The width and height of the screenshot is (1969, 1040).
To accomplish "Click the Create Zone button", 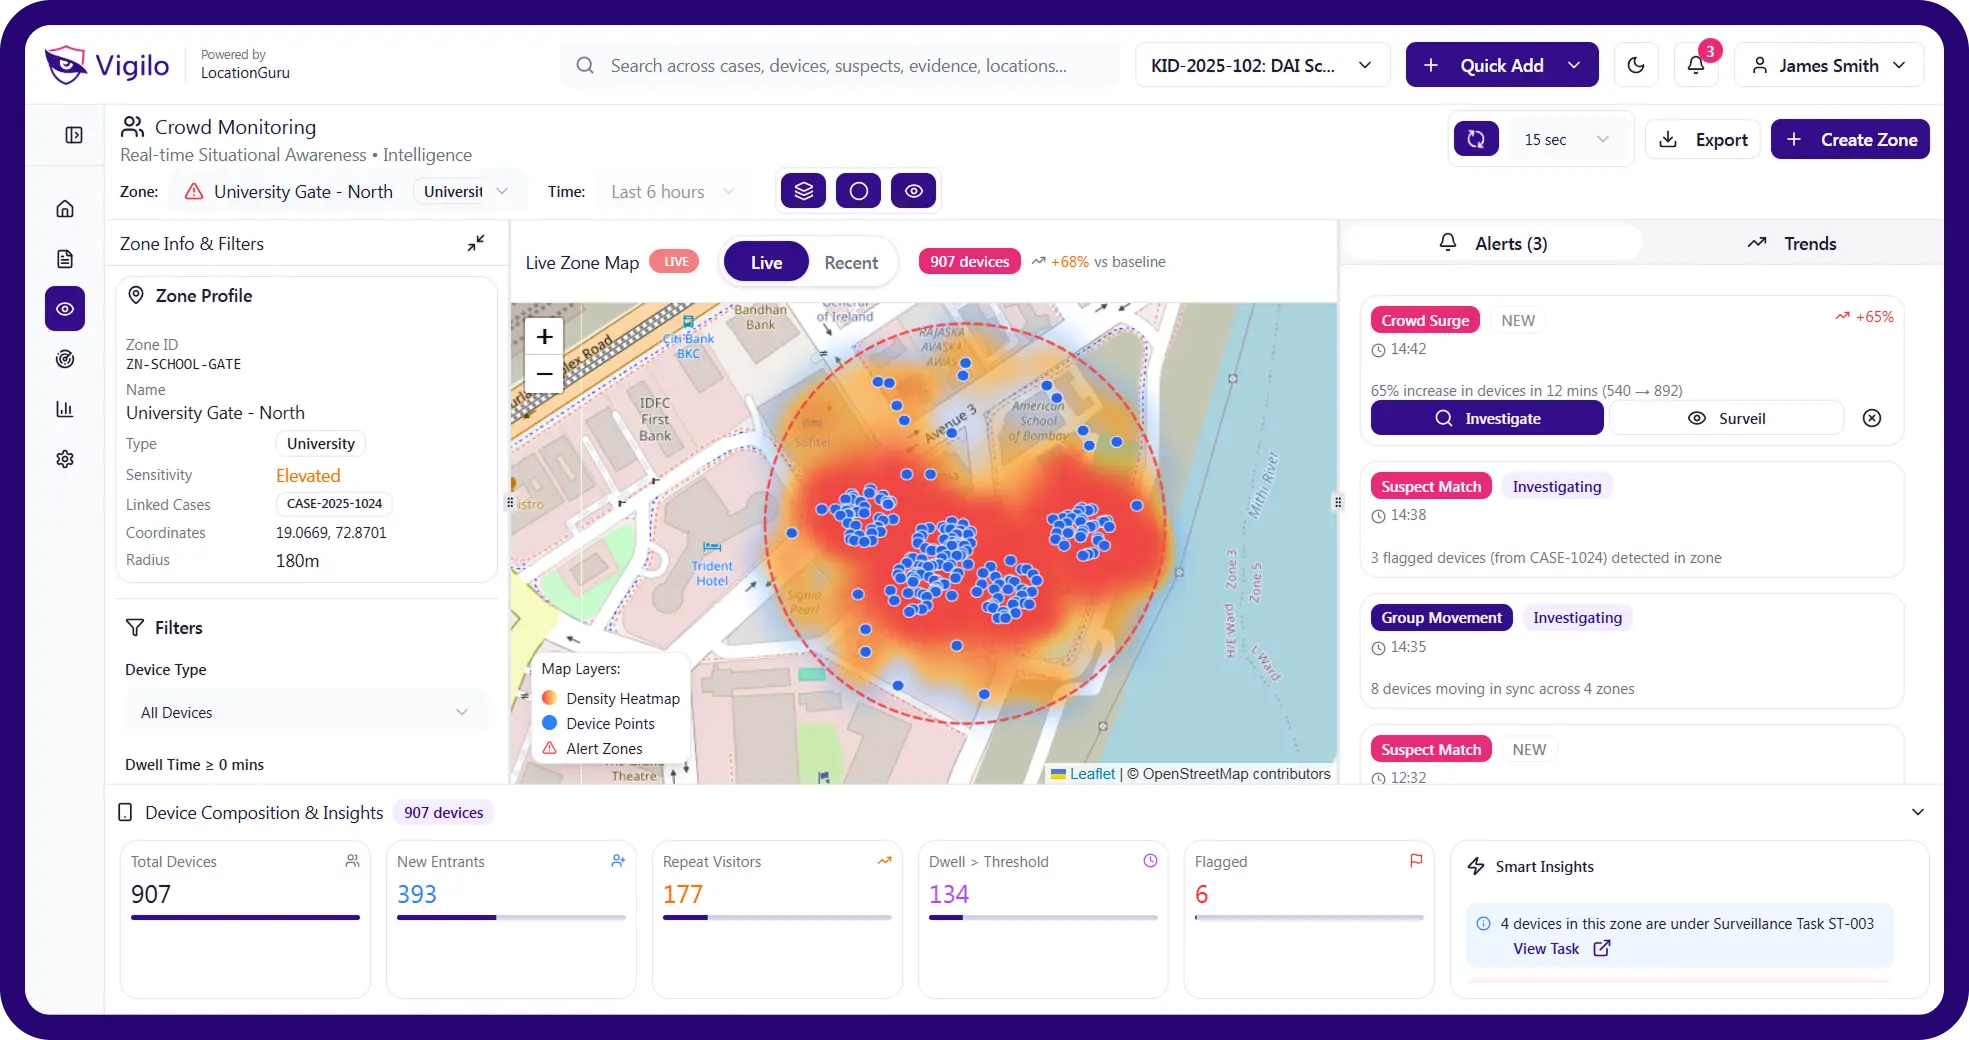I will click(1849, 140).
